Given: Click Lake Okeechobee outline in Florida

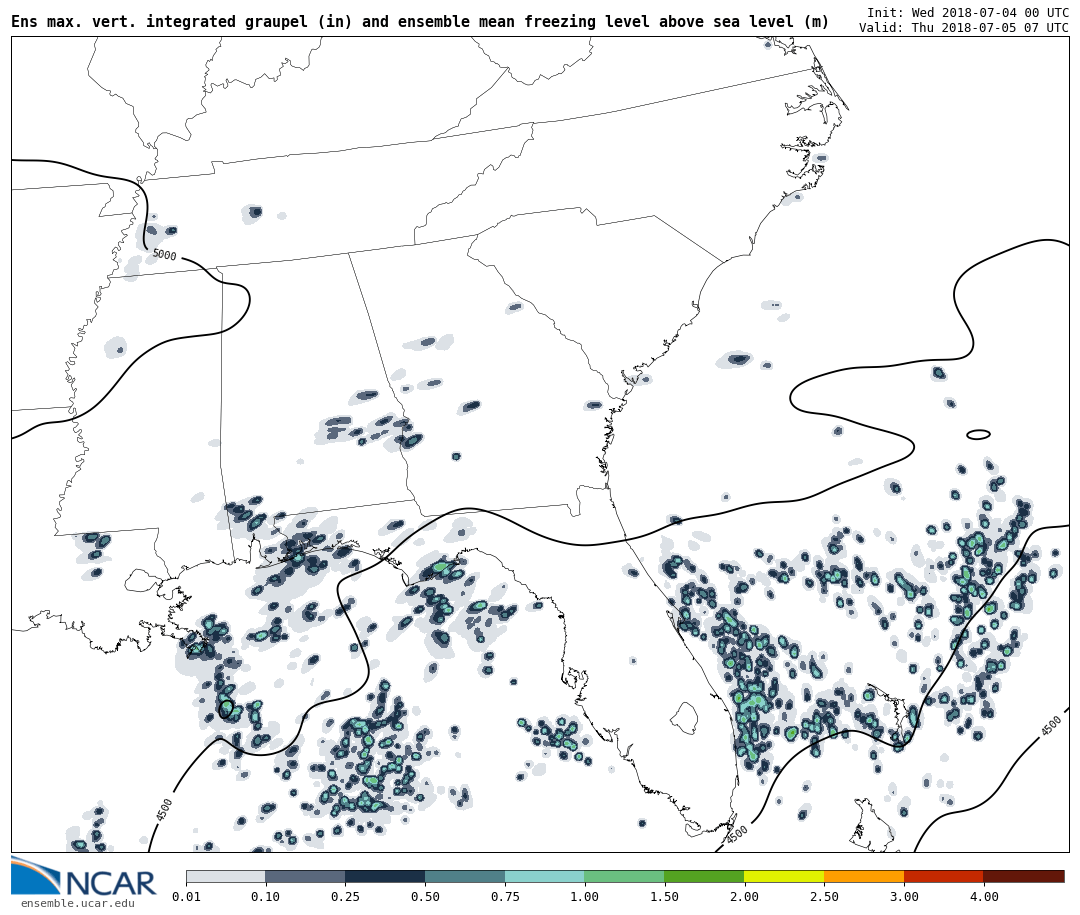Looking at the screenshot, I should [x=684, y=717].
